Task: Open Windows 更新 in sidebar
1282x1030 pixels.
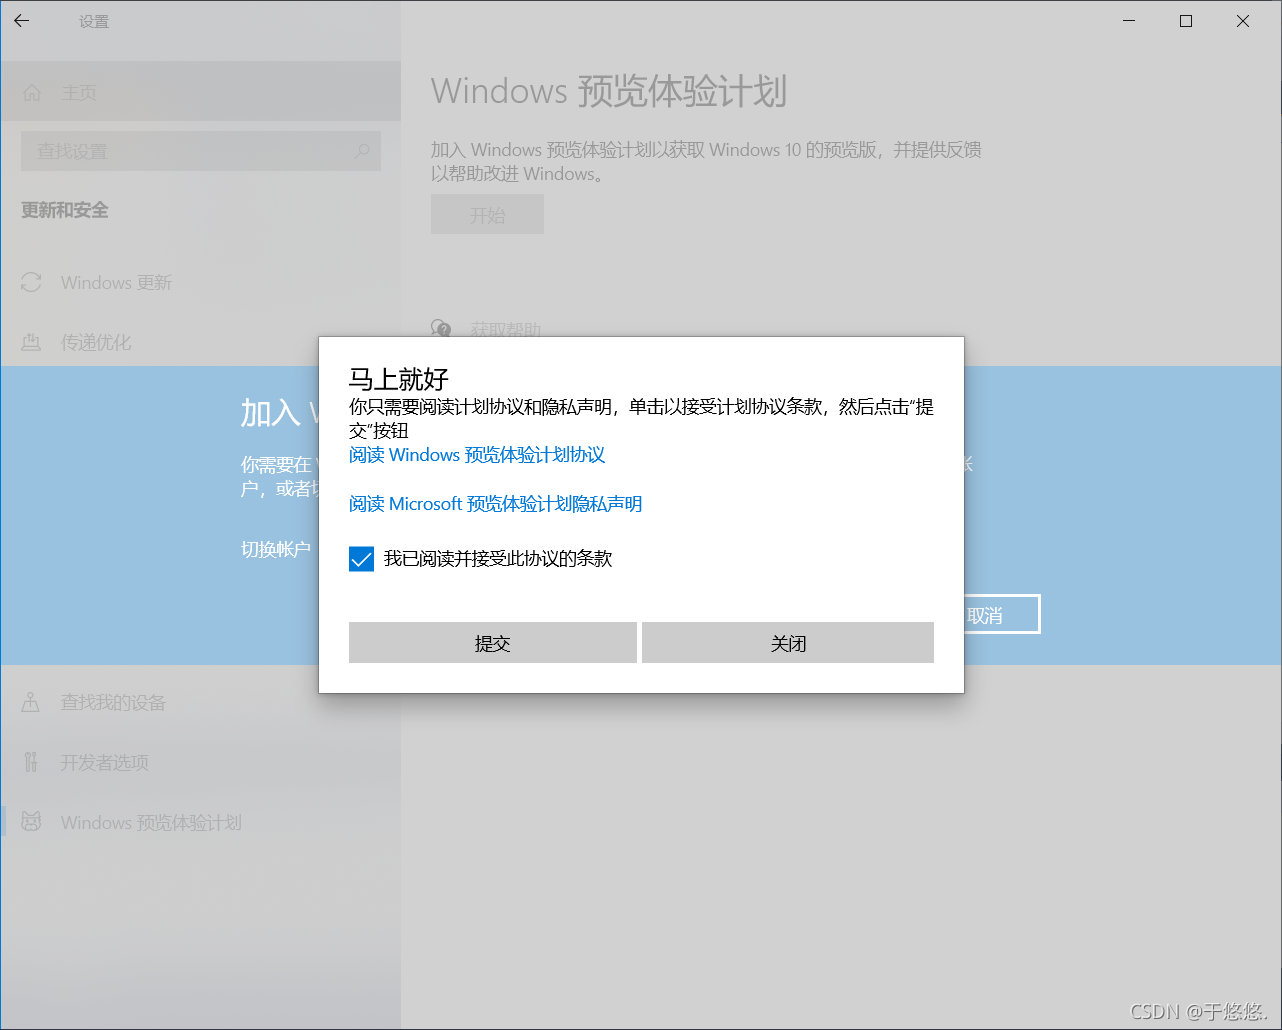Action: pos(200,283)
